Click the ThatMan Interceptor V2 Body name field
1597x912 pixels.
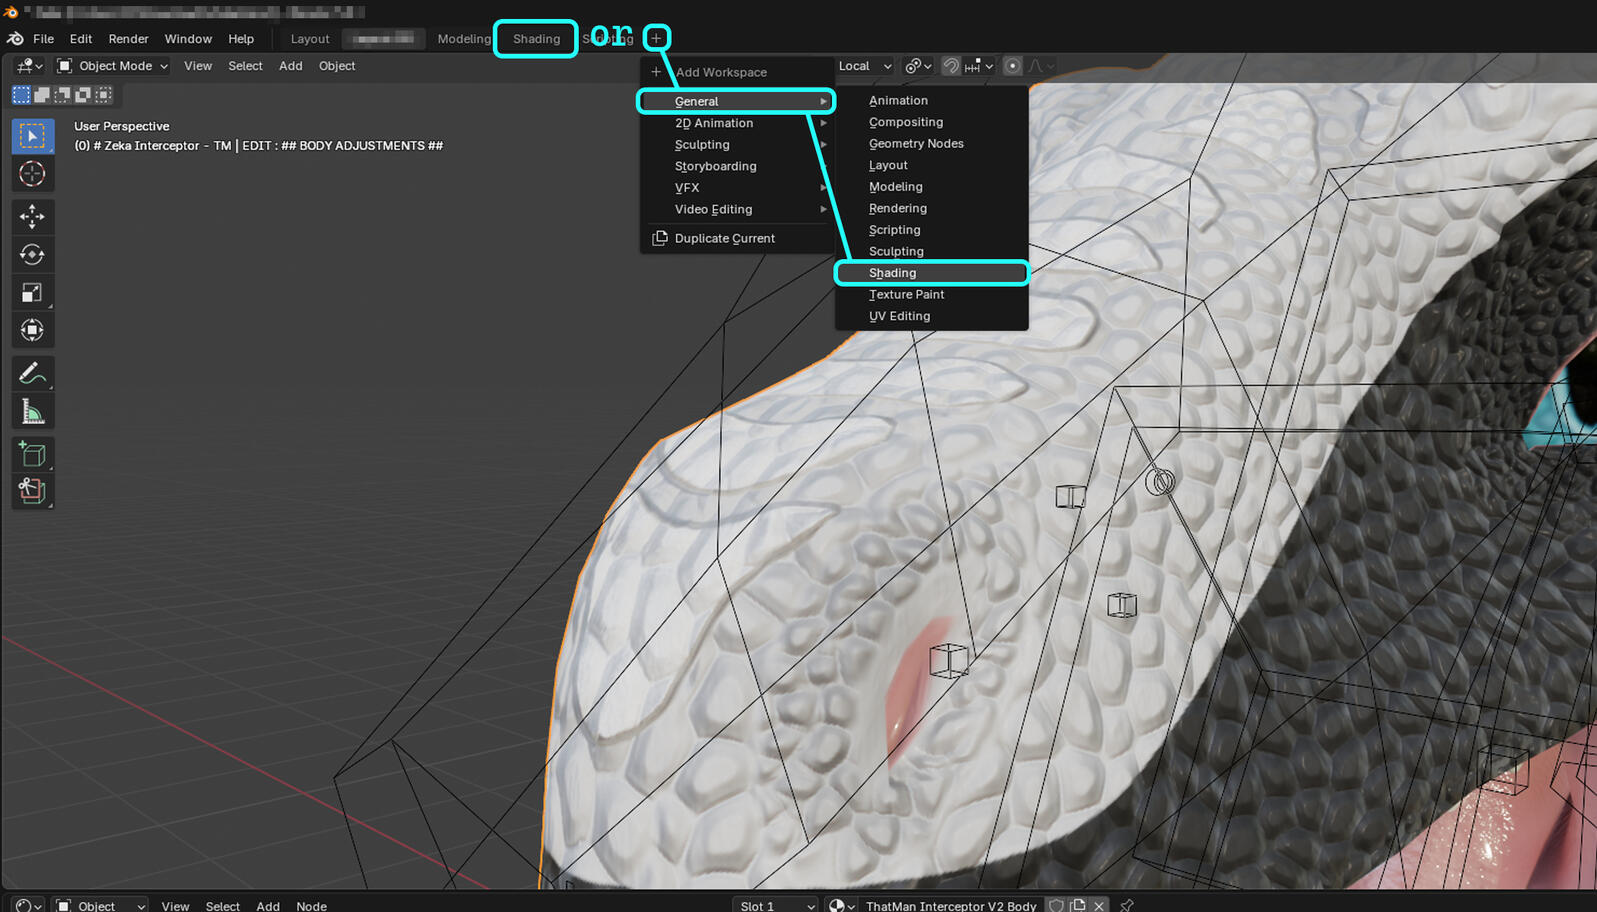950,905
